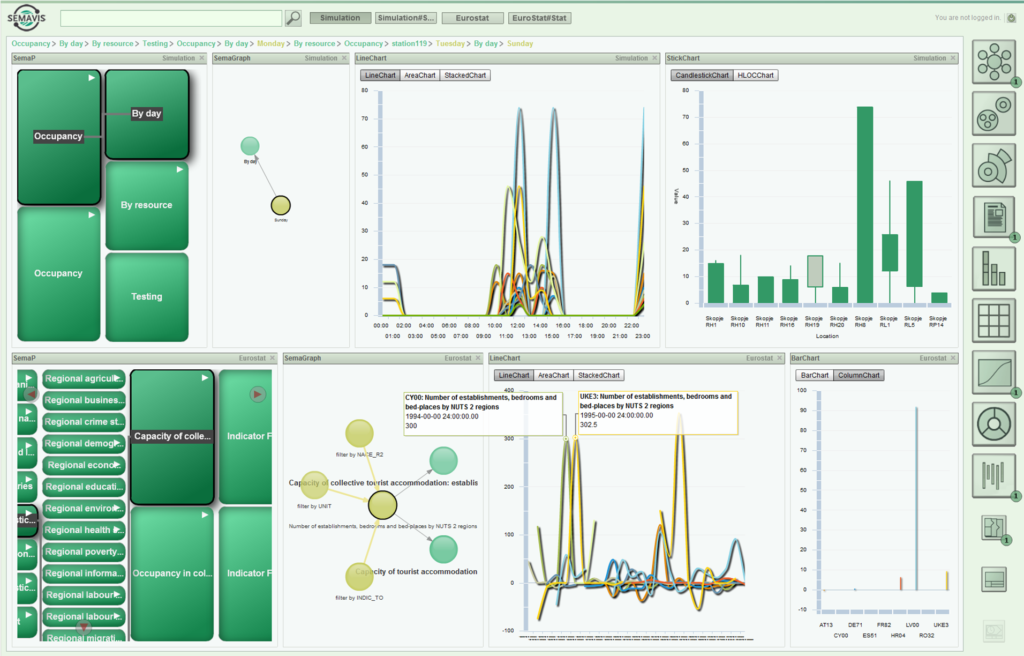The height and width of the screenshot is (656, 1024).
Task: Expand the Regional agriculture category arrow
Action: [x=118, y=378]
